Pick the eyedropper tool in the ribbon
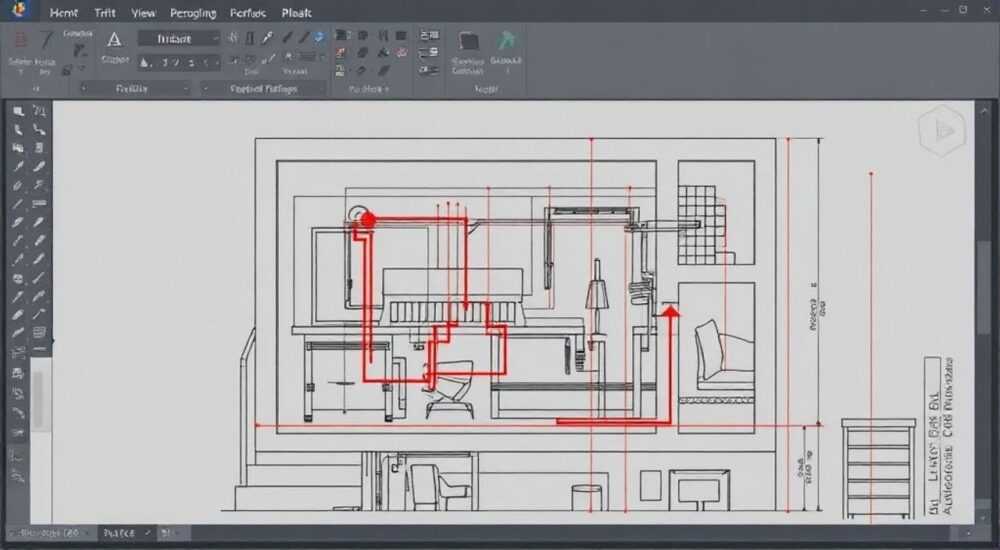 click(x=268, y=38)
